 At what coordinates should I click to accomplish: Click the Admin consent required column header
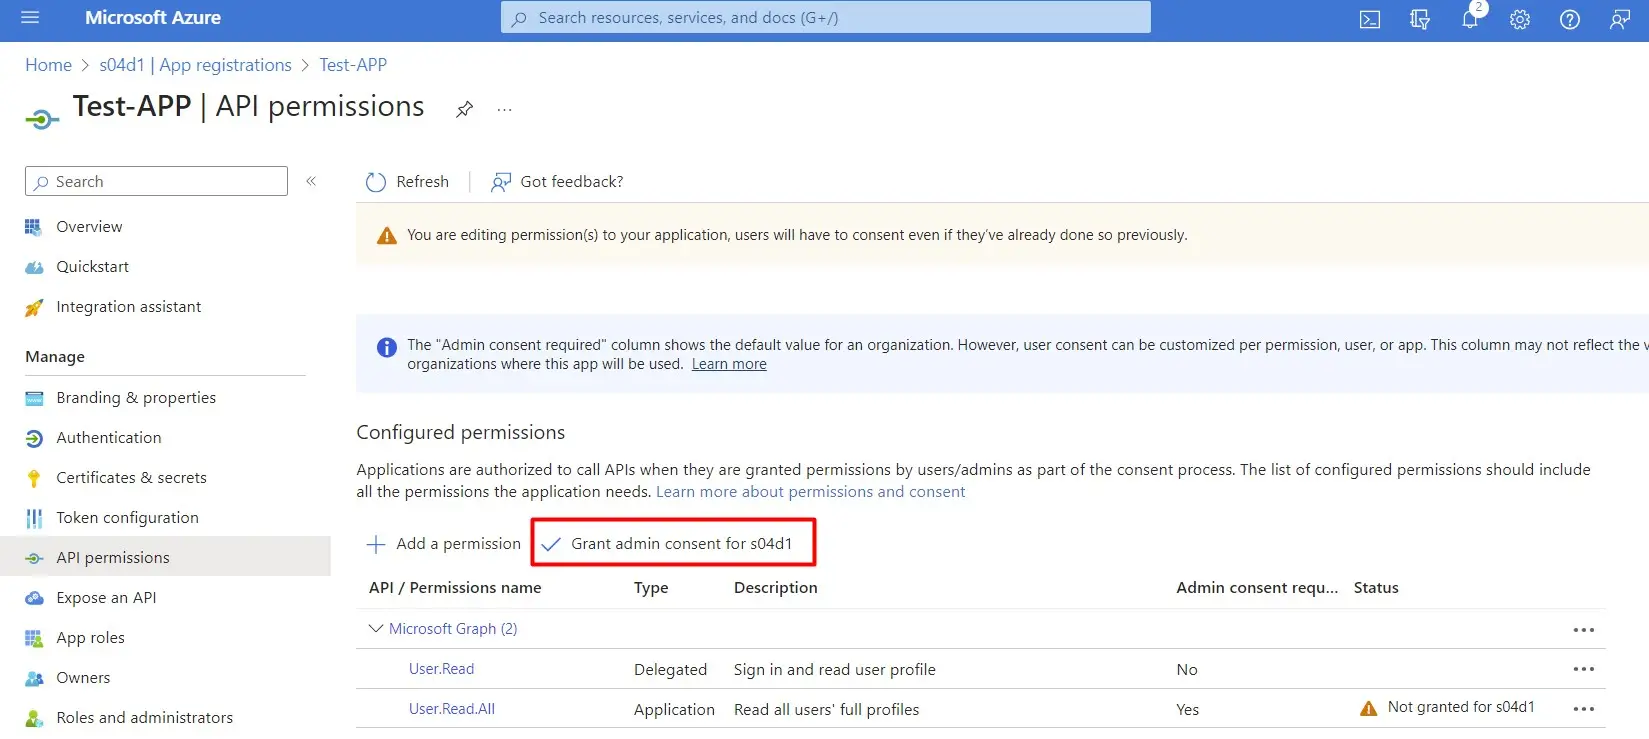(x=1257, y=588)
